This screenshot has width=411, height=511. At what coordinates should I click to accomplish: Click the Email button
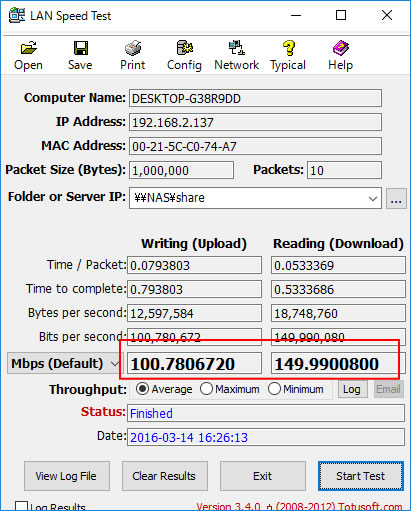[x=389, y=389]
